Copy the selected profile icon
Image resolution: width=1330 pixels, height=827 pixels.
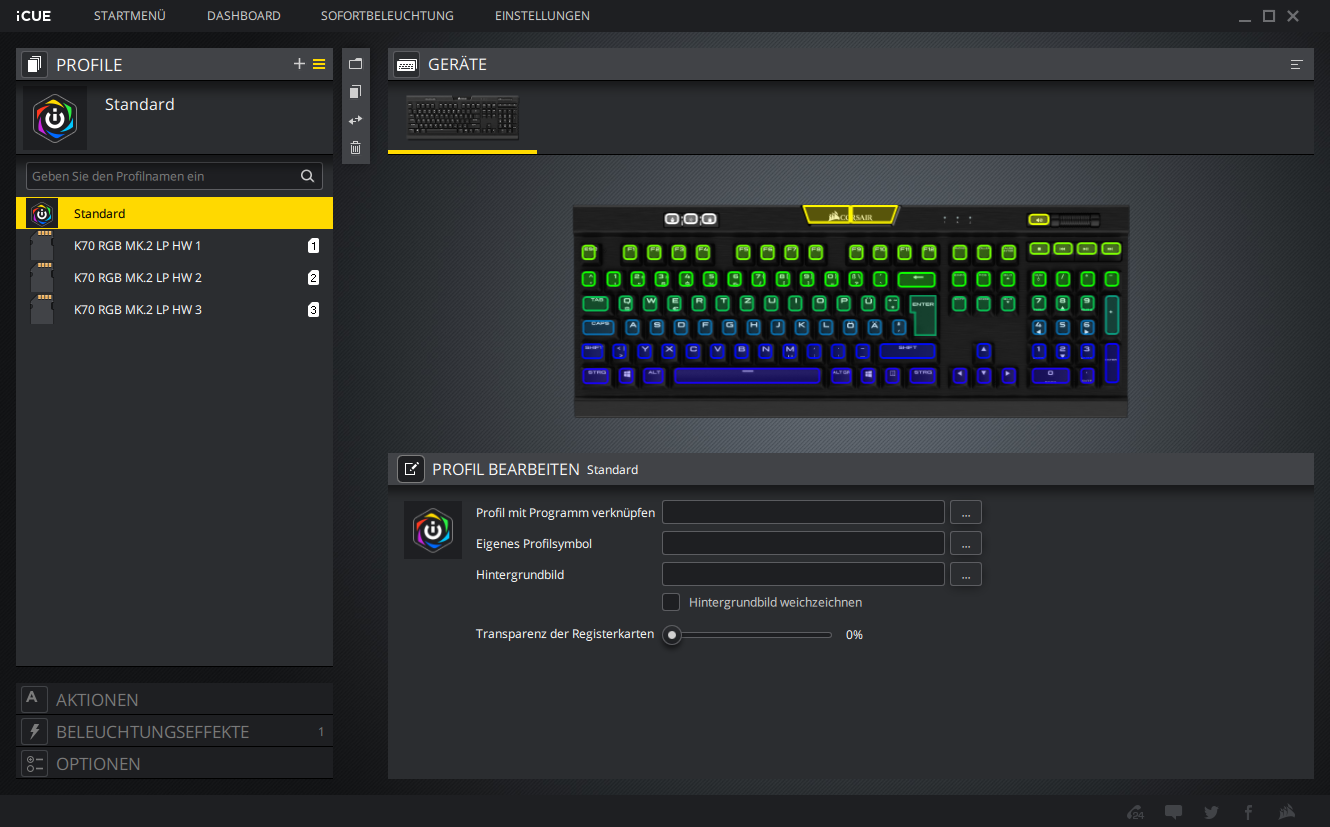tap(355, 92)
